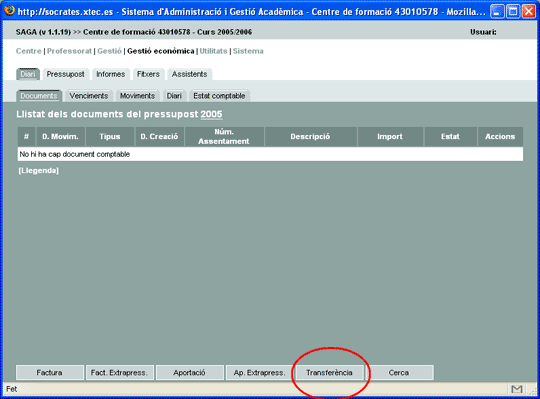Viewport: 540px width, 399px height.
Task: Select the top-level Diari tab
Action: tap(28, 74)
